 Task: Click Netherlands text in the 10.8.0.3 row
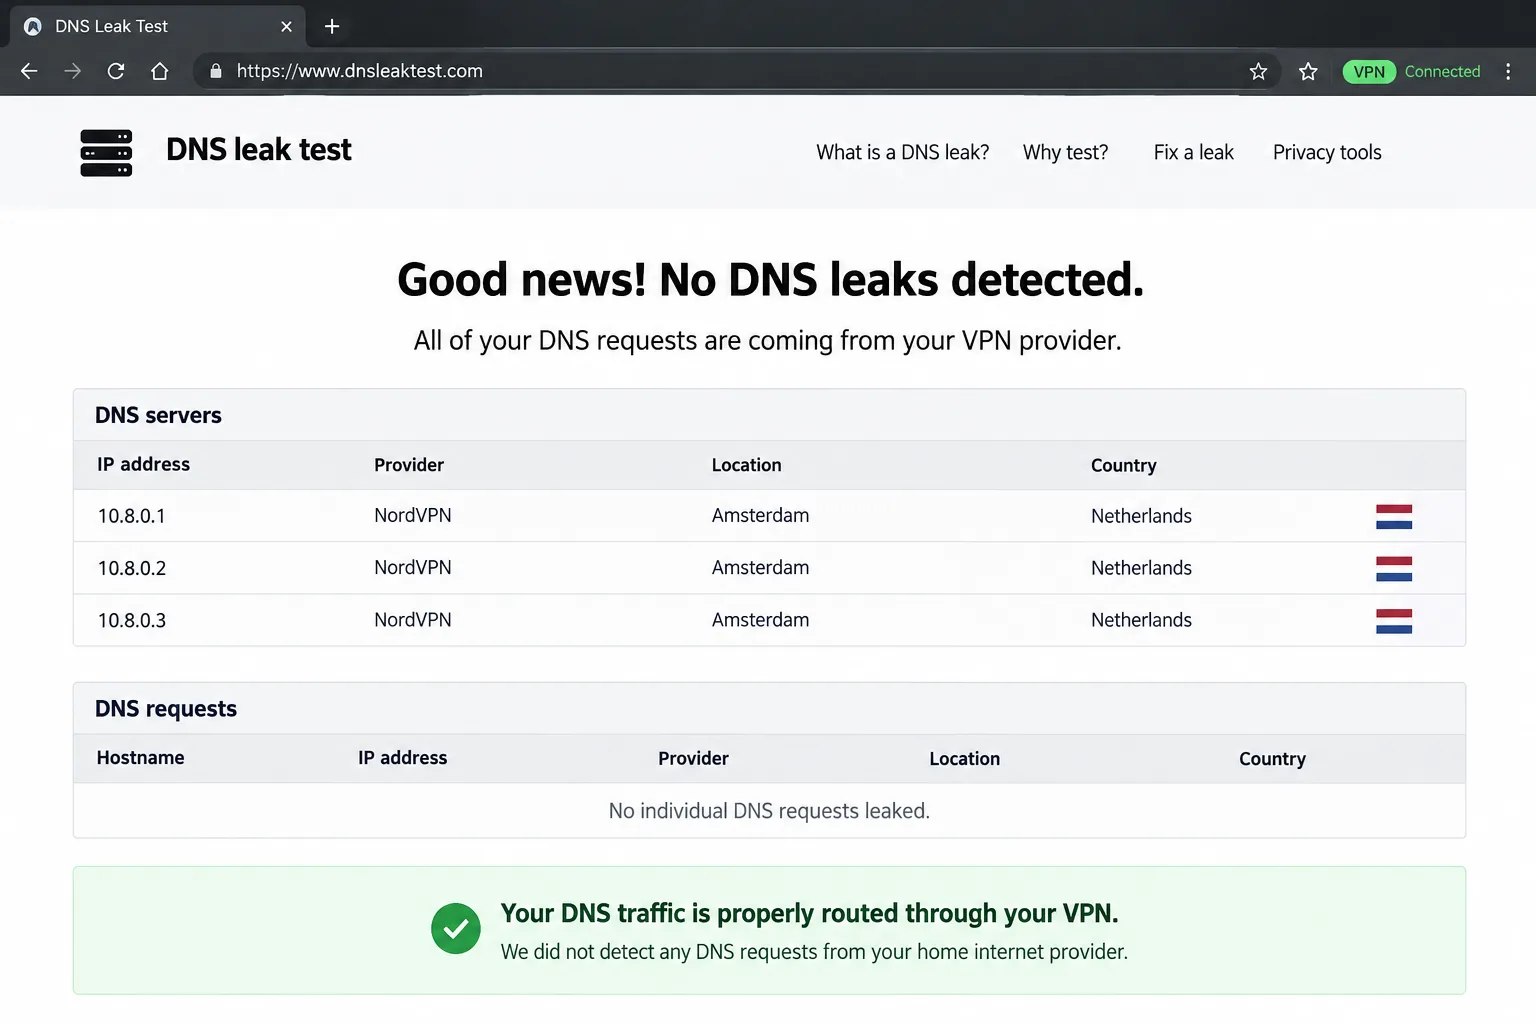[1141, 620]
